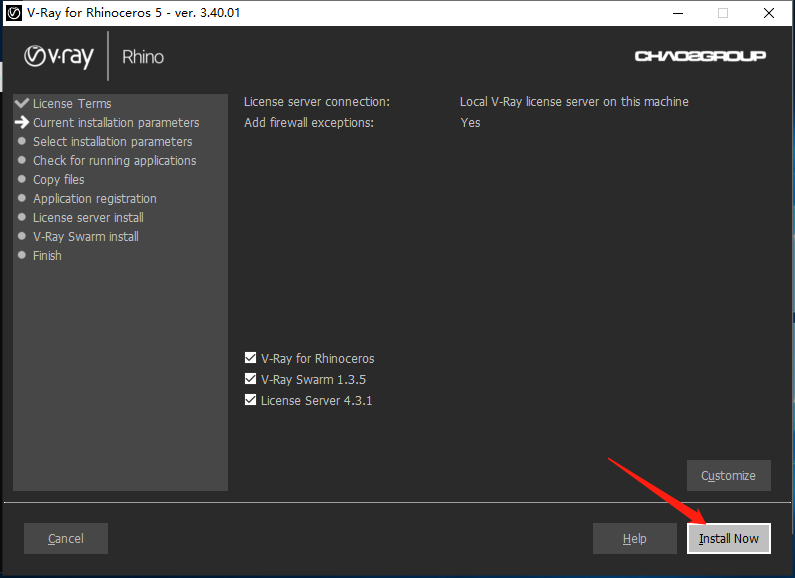Click the Finish step
The height and width of the screenshot is (578, 795).
pos(47,256)
